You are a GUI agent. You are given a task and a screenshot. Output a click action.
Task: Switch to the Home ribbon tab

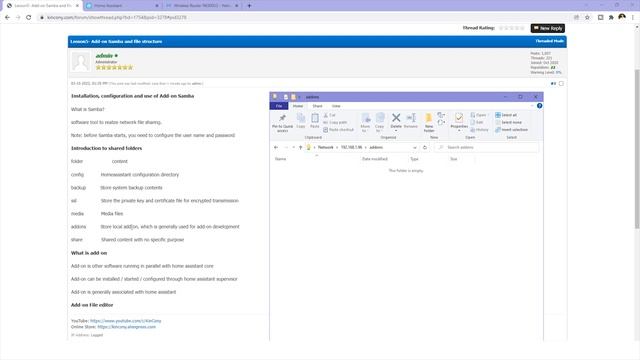click(298, 106)
